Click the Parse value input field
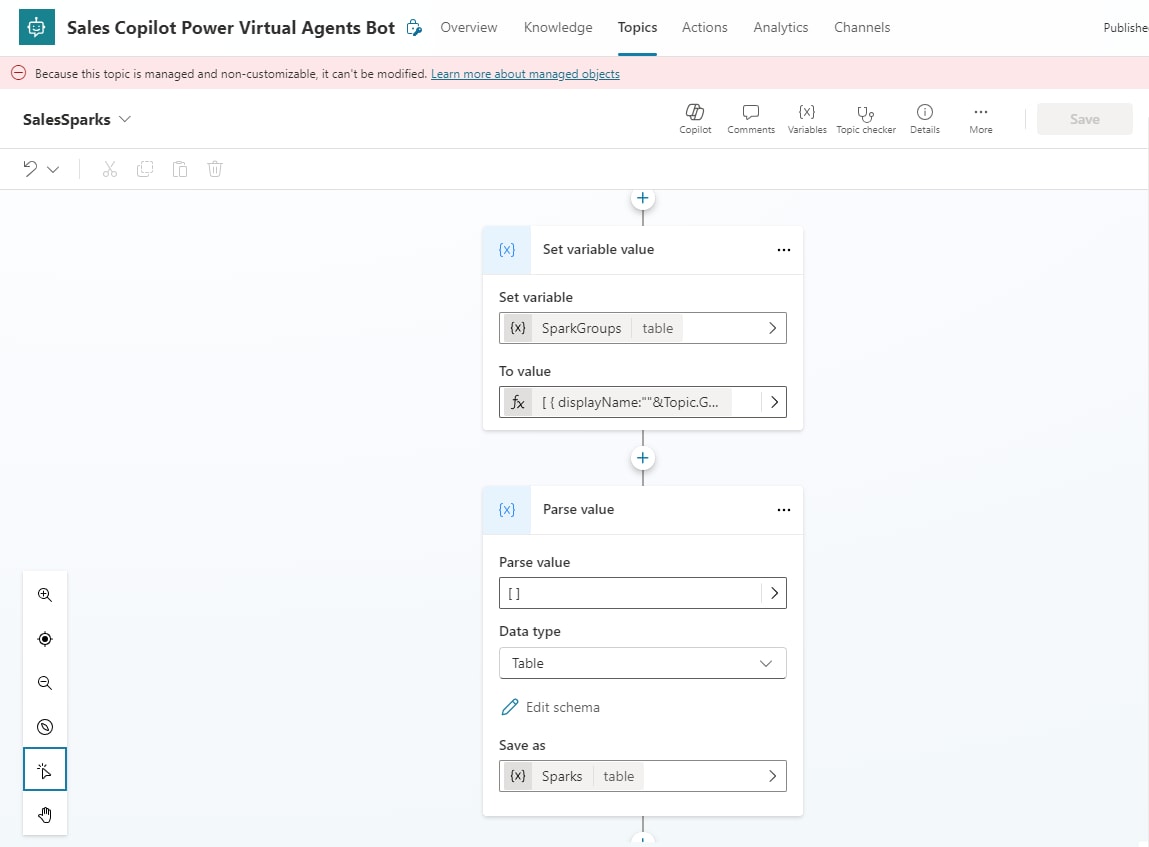 630,593
